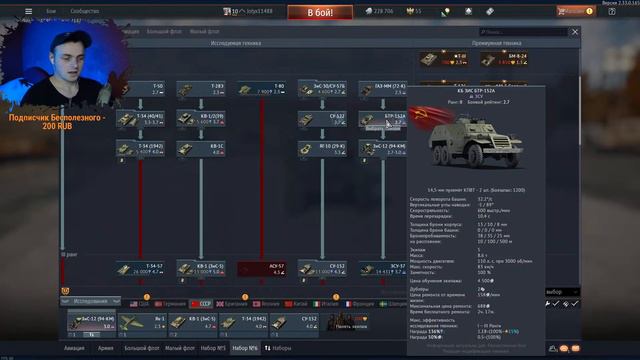Viewport: 640px width, 360px height.
Task: Choose Франция nation flag
Action: 360,304
